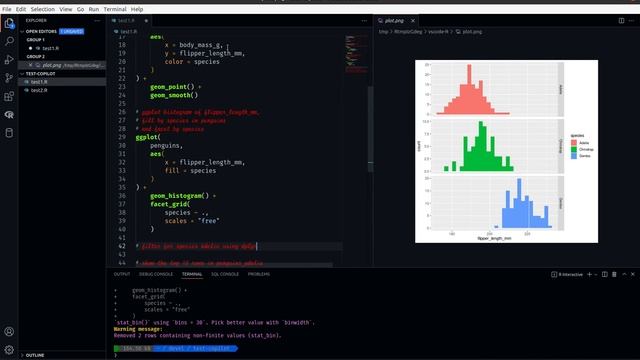640x360 pixels.
Task: Open more actions for plot.png editor group
Action: tap(631, 20)
